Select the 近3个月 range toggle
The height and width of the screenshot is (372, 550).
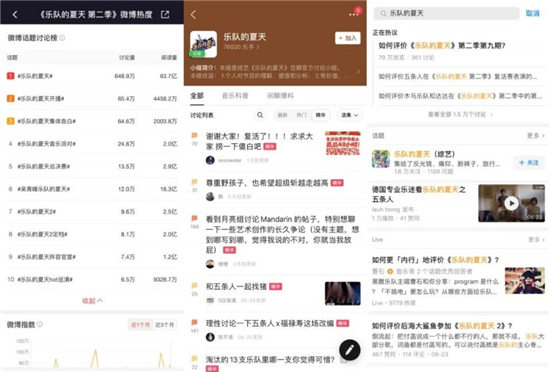click(164, 325)
